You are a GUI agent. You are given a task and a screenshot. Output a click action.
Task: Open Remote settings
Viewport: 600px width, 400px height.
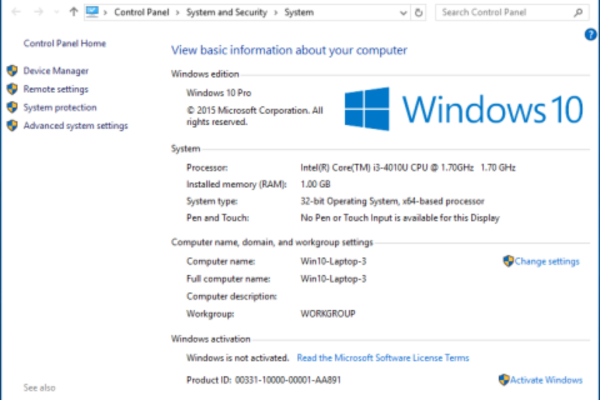(x=55, y=89)
